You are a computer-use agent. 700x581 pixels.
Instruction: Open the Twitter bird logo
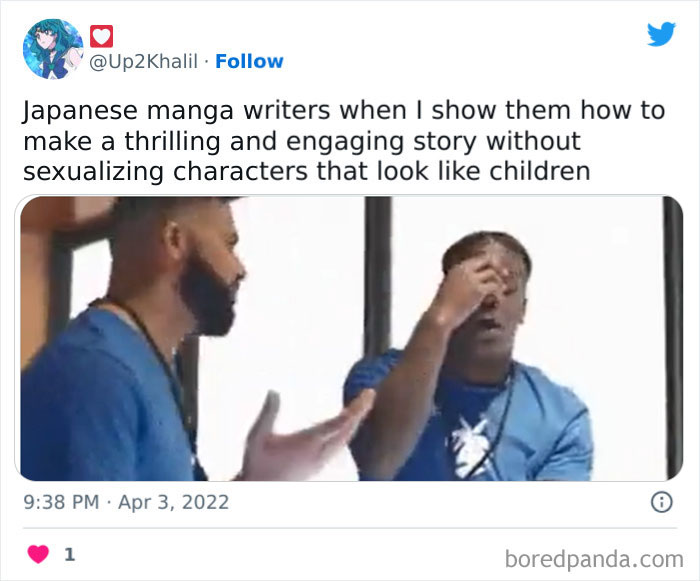(661, 33)
